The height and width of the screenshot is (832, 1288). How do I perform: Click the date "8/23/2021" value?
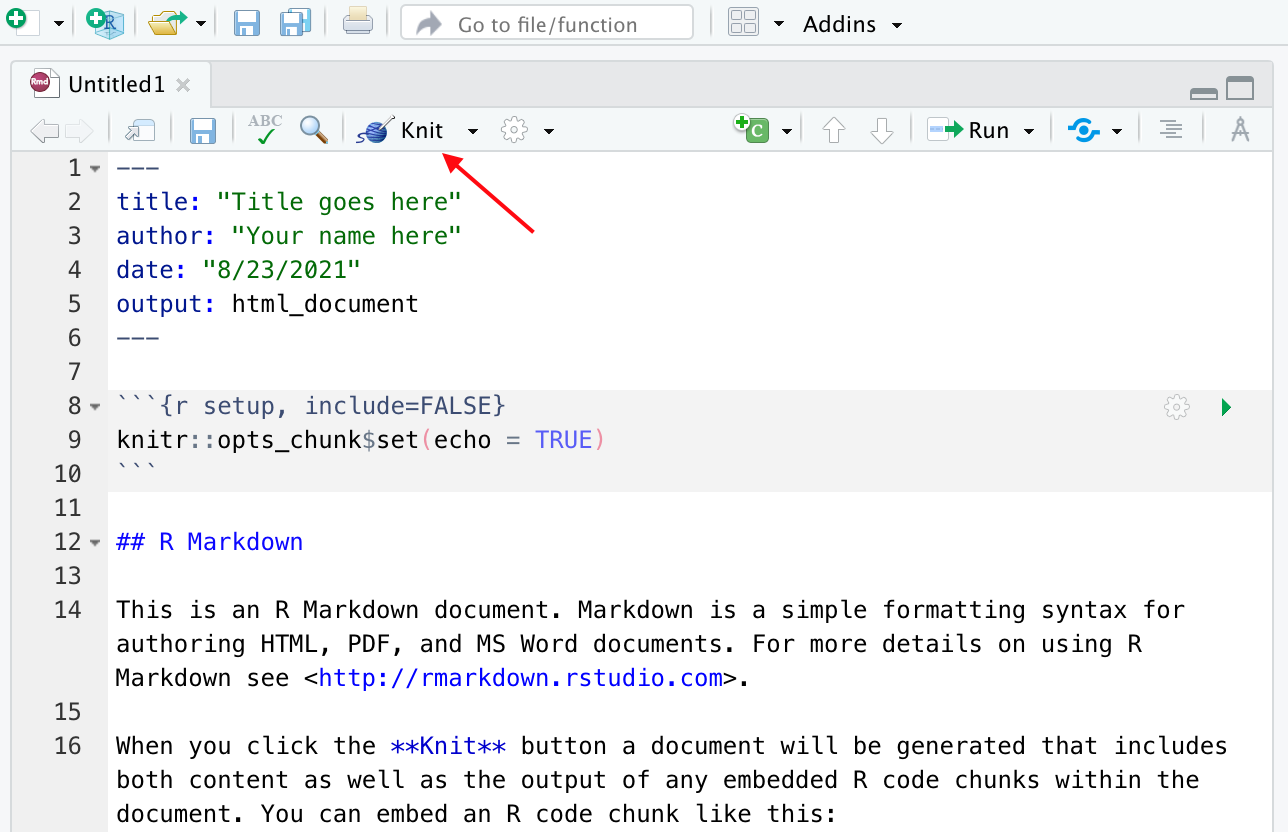[281, 270]
